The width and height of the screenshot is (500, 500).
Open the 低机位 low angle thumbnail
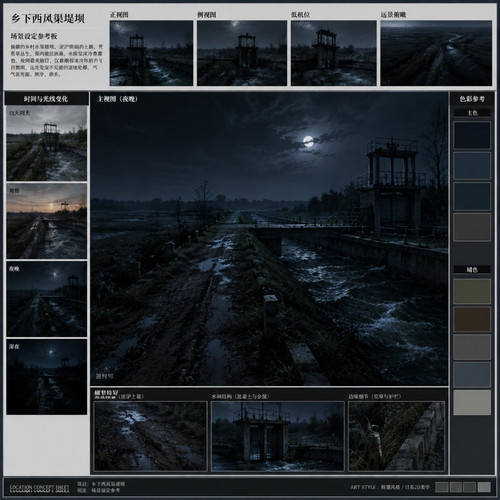[x=334, y=53]
